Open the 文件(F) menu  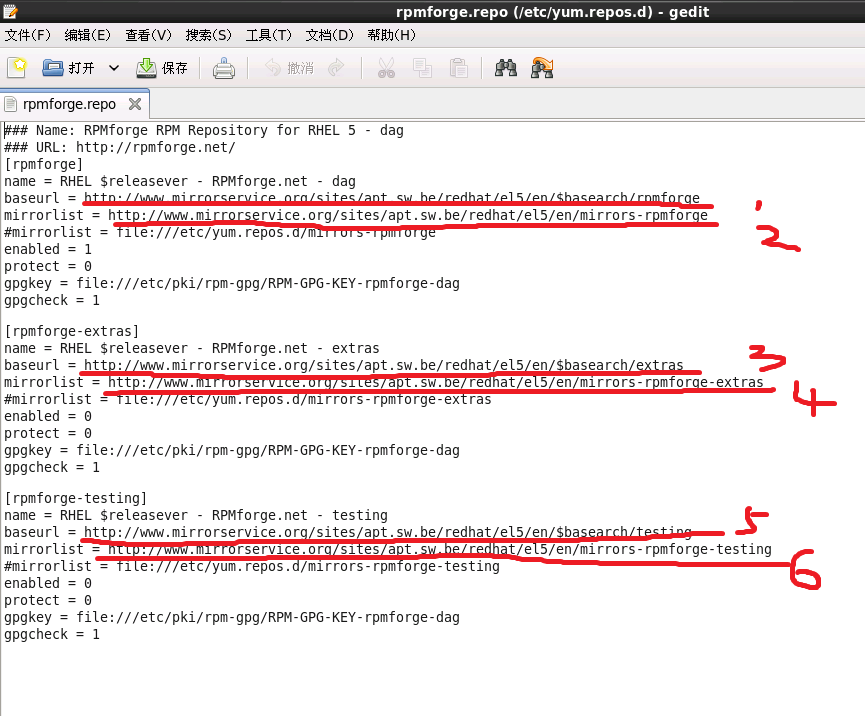[28, 35]
